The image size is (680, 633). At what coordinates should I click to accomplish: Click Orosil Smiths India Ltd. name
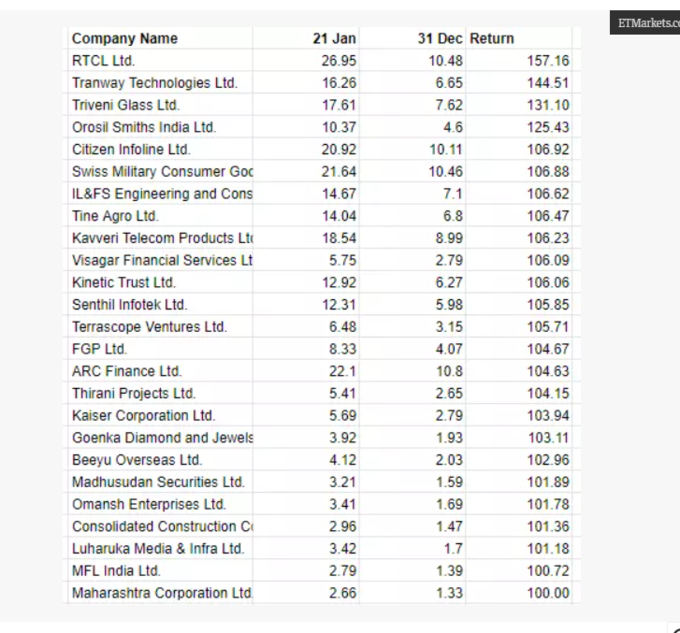coord(144,127)
